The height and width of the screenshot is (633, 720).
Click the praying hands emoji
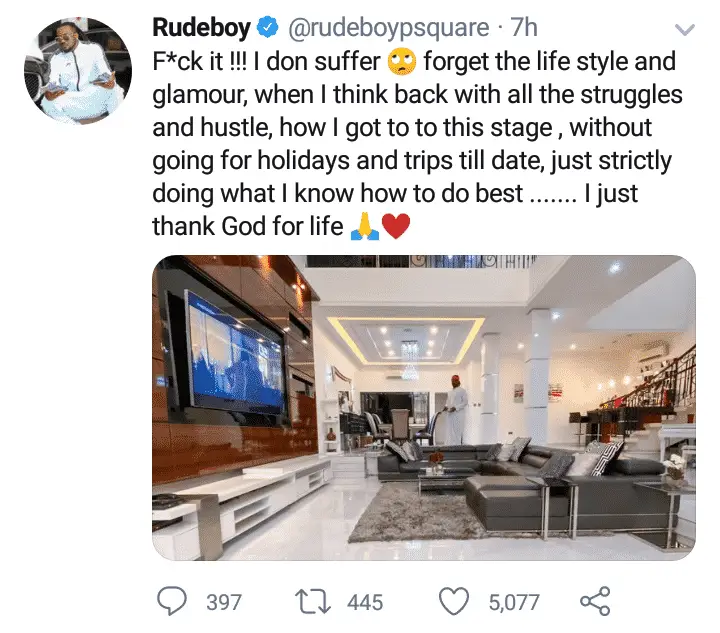pyautogui.click(x=365, y=227)
